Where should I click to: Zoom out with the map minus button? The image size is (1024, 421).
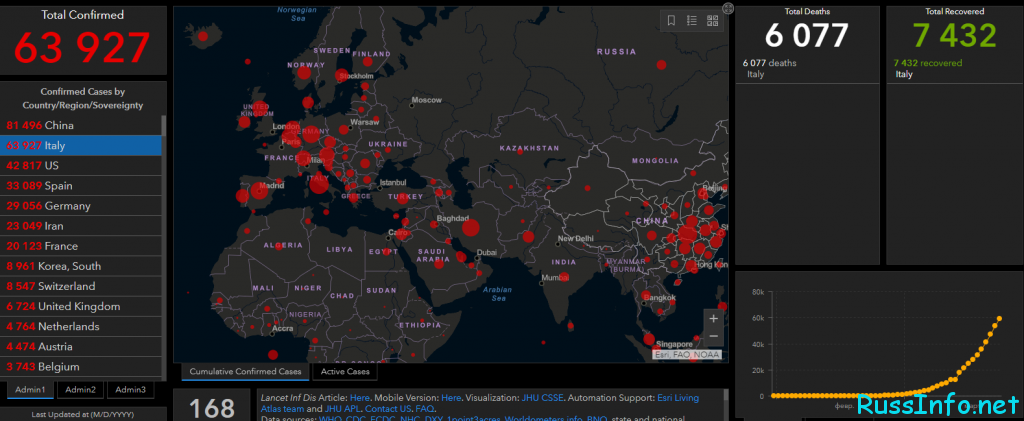(x=713, y=337)
